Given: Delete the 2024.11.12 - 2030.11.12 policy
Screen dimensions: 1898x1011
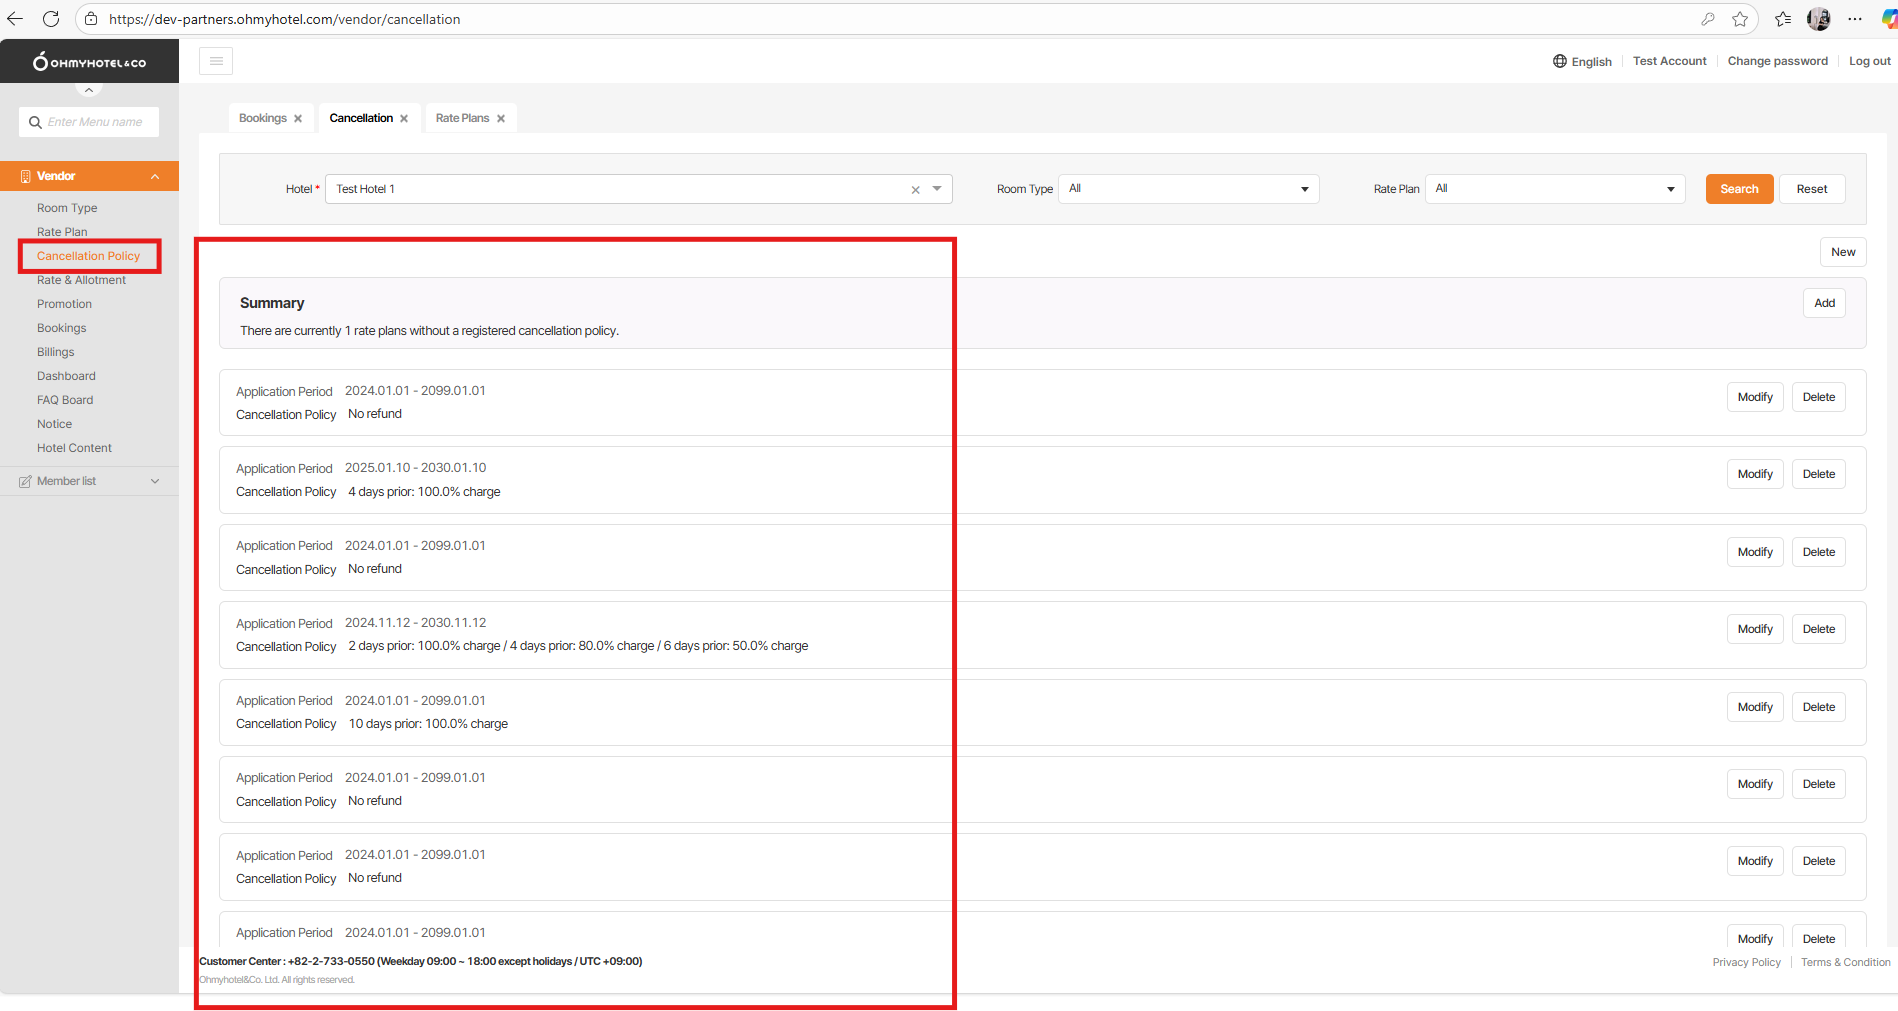Looking at the screenshot, I should (x=1818, y=629).
